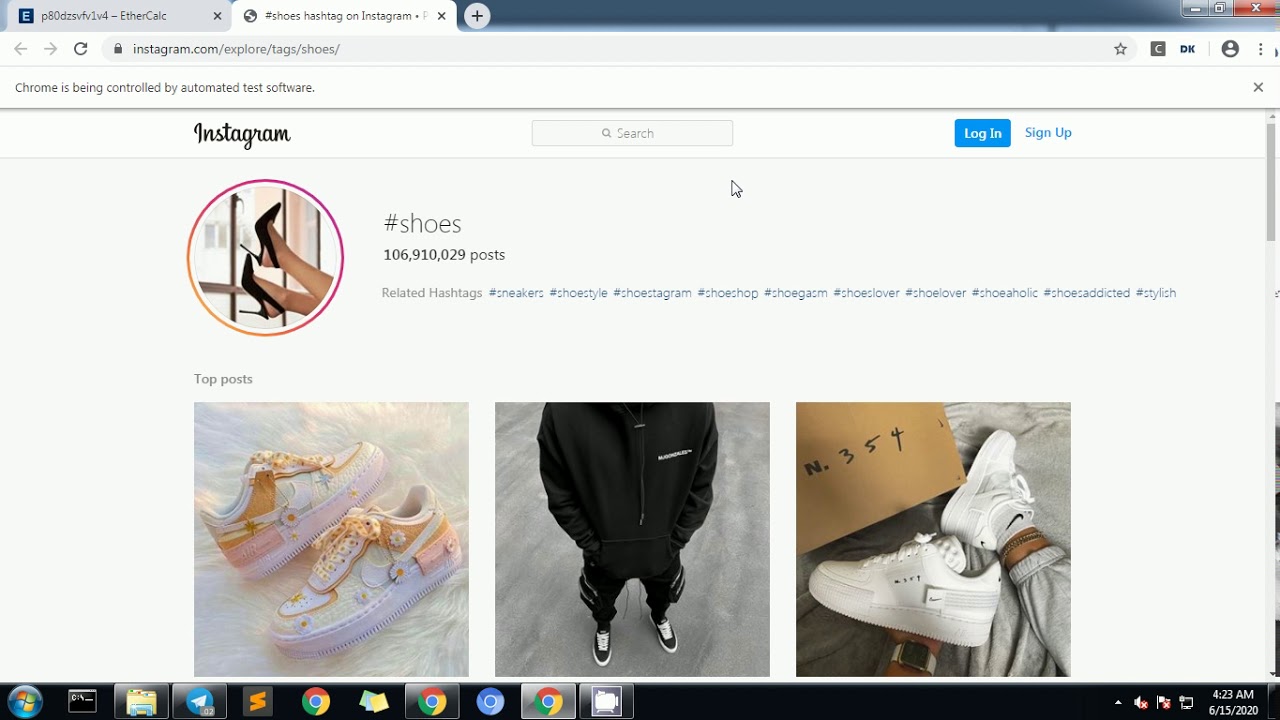Open the #sneakers related hashtag
Image resolution: width=1280 pixels, height=720 pixels.
[516, 293]
